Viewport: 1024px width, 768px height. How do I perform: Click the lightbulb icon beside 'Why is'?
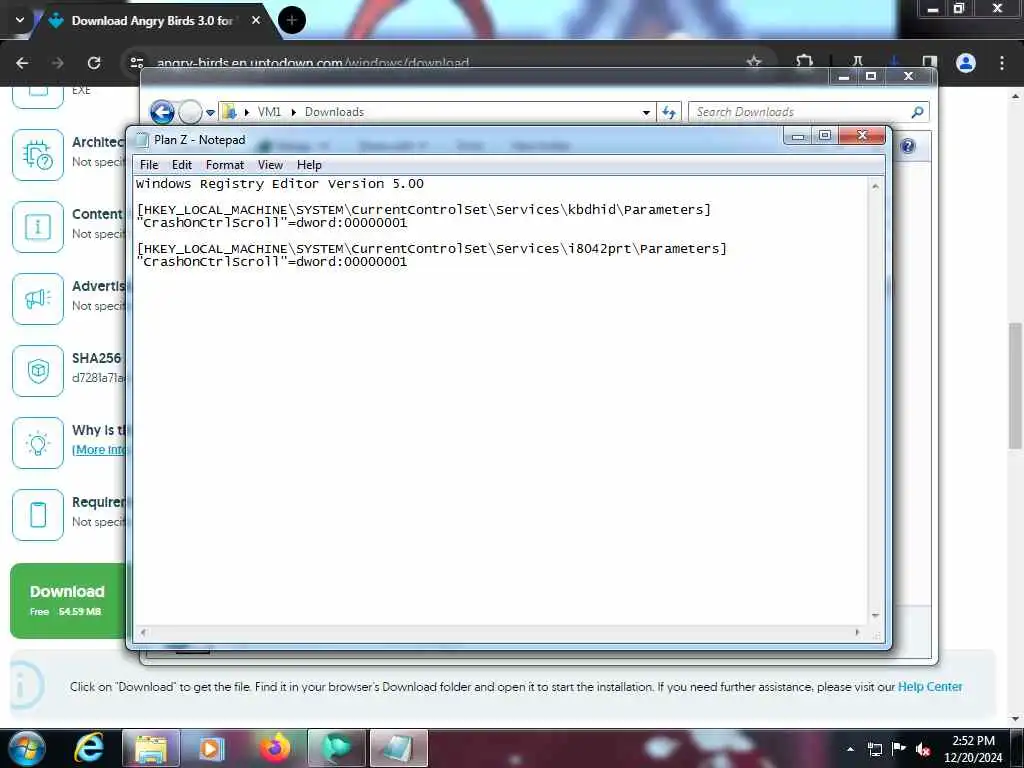click(38, 443)
